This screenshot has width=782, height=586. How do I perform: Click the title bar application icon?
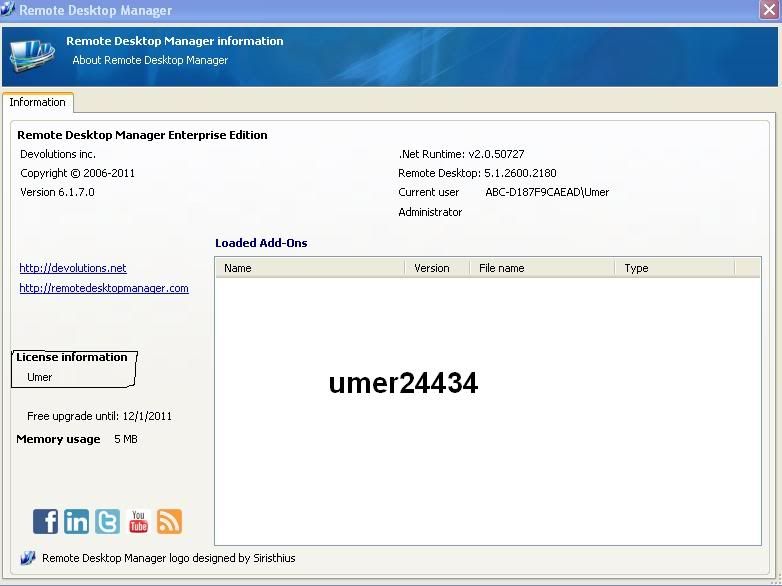[9, 10]
